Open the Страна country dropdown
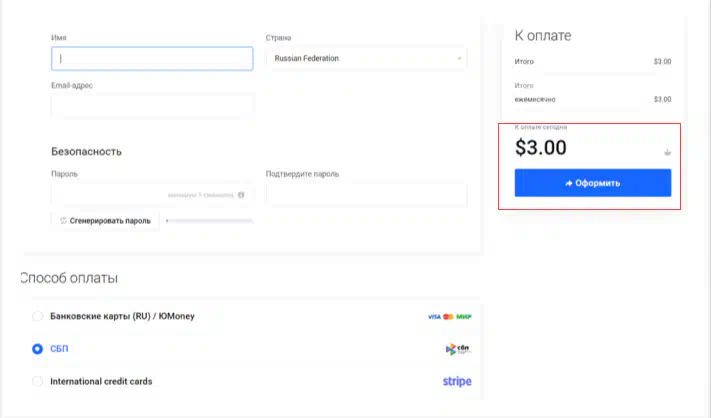Image resolution: width=711 pixels, height=418 pixels. point(366,58)
